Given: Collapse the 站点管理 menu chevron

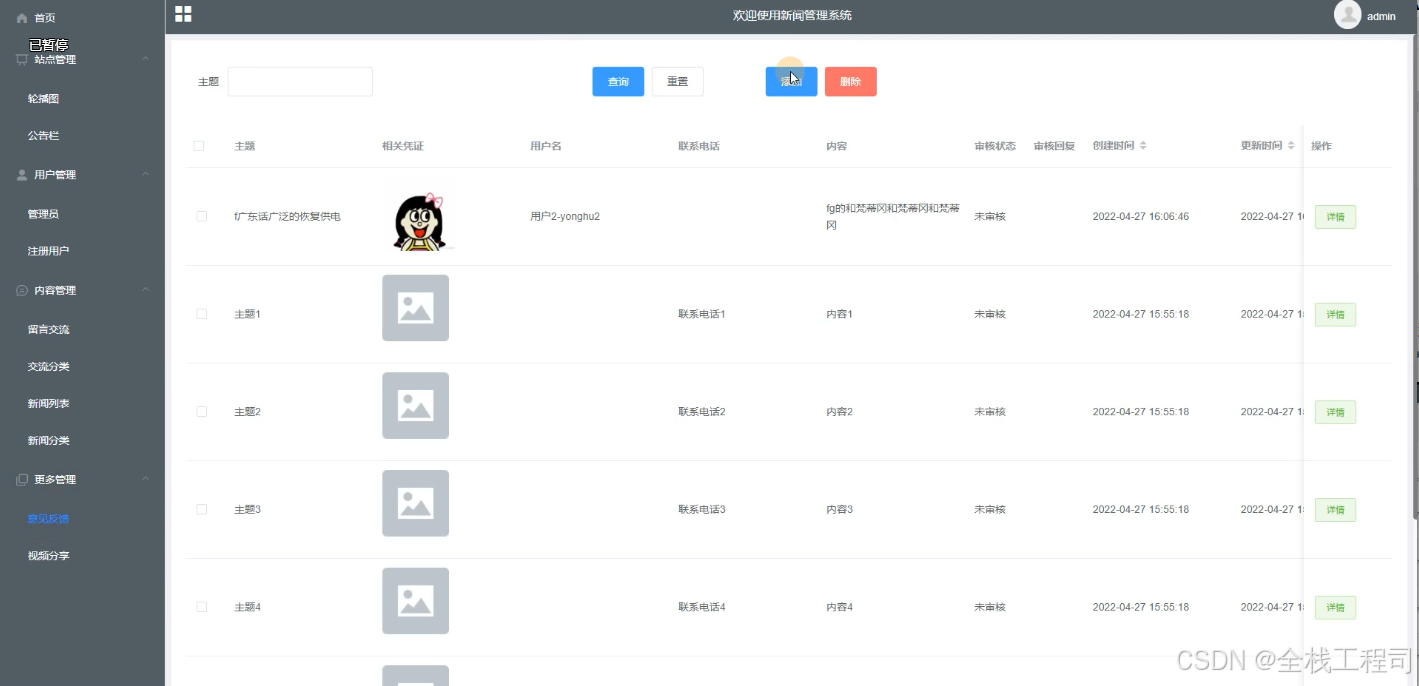Looking at the screenshot, I should click(146, 59).
